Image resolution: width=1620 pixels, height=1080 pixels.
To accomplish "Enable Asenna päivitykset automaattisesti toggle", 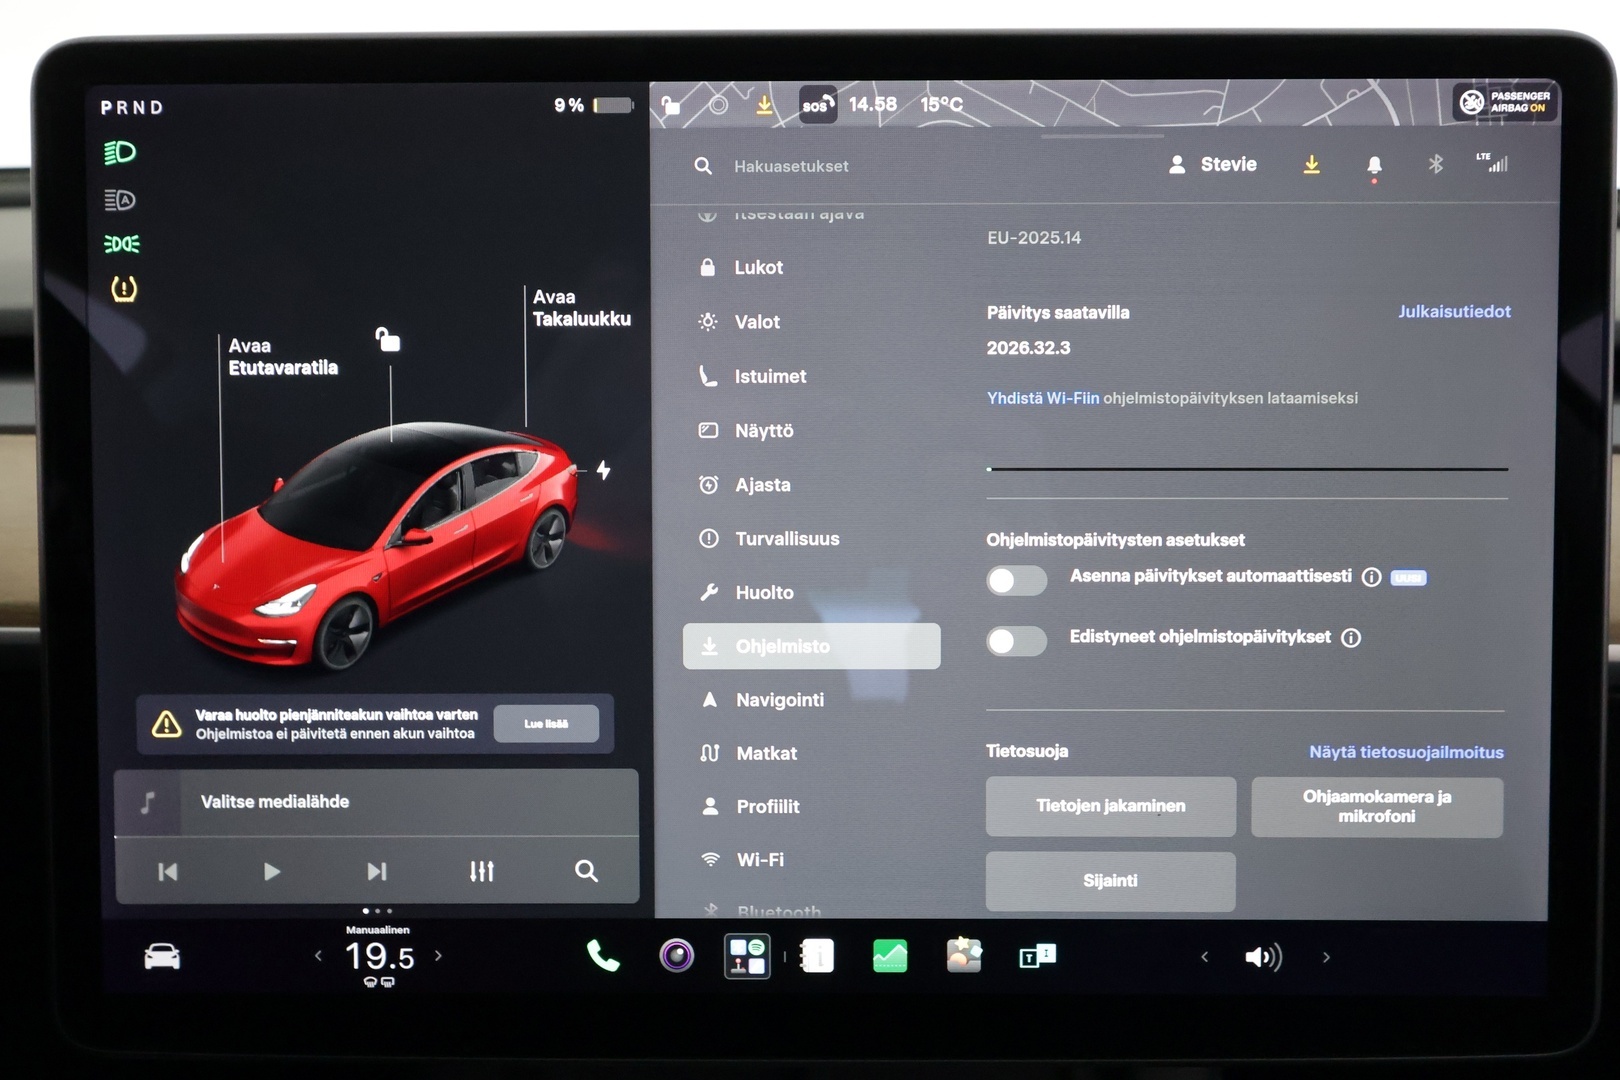I will pyautogui.click(x=1016, y=580).
